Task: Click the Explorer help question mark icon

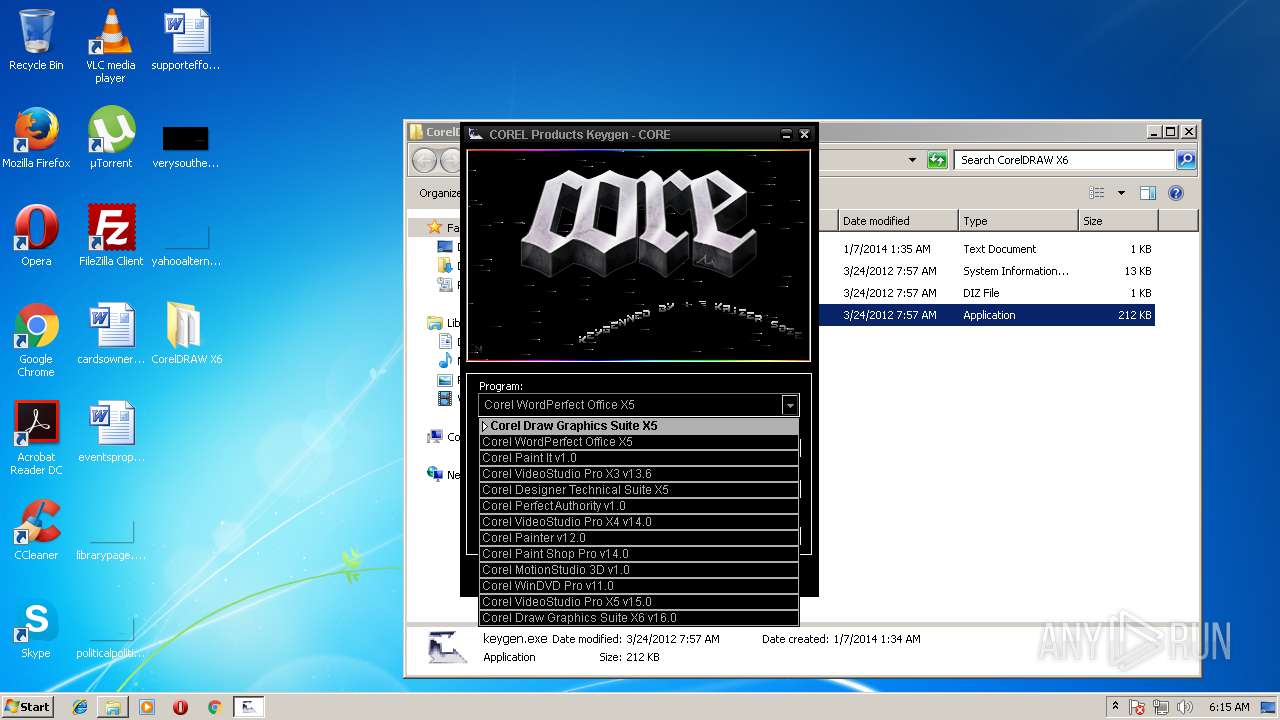Action: pos(1176,193)
